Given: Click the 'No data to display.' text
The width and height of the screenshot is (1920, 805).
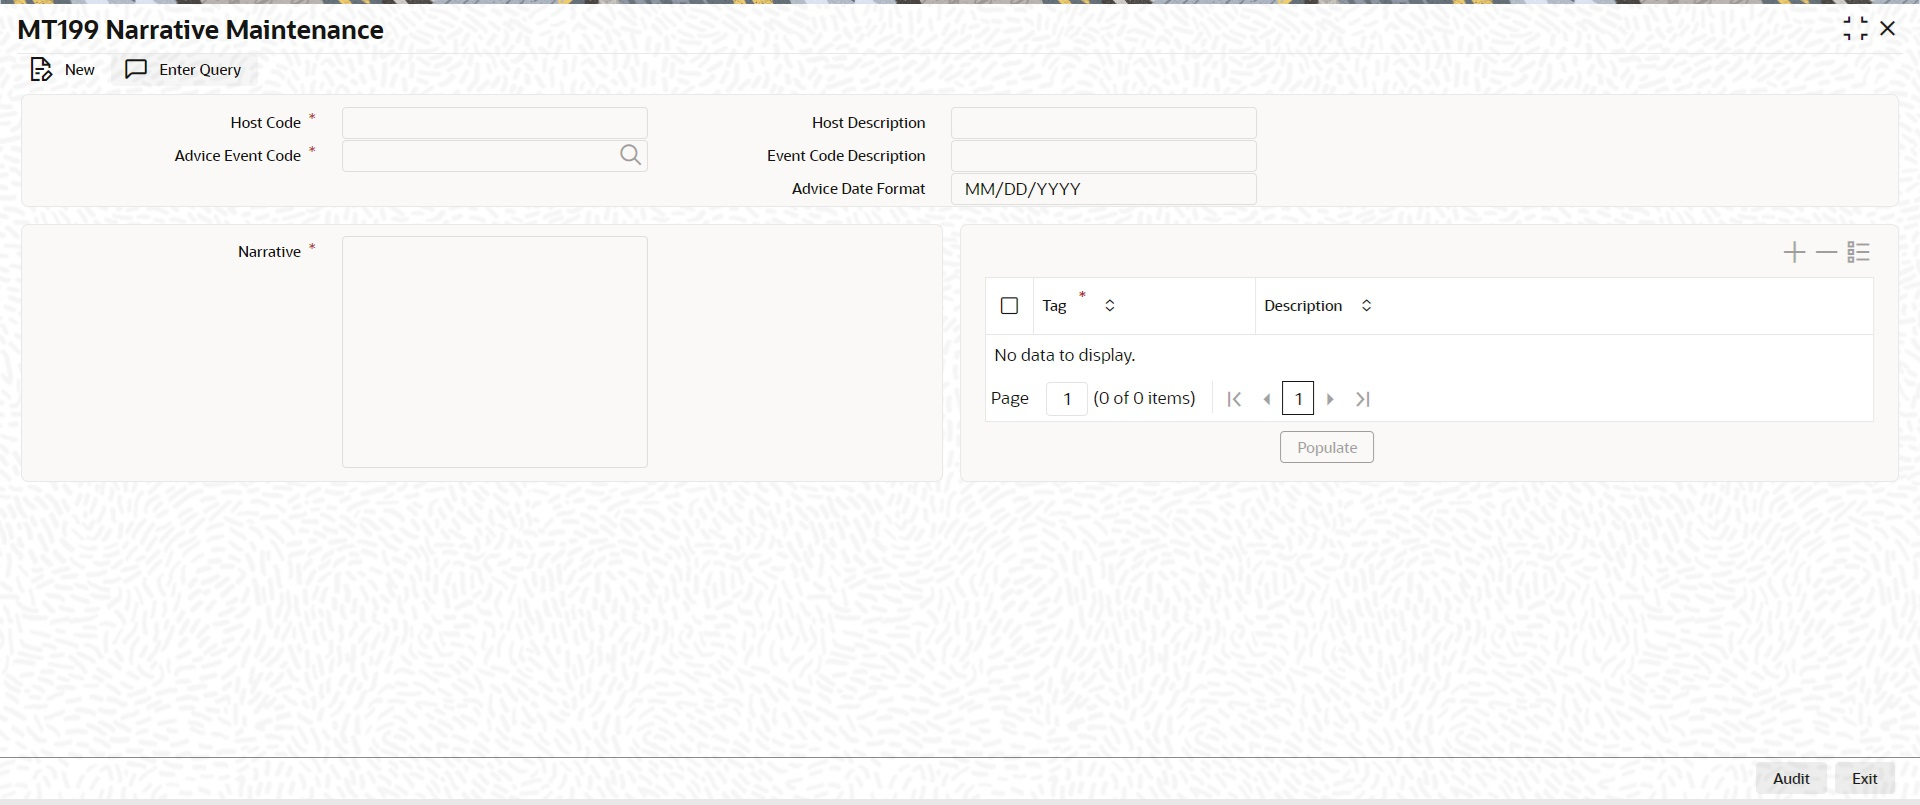Looking at the screenshot, I should point(1064,355).
